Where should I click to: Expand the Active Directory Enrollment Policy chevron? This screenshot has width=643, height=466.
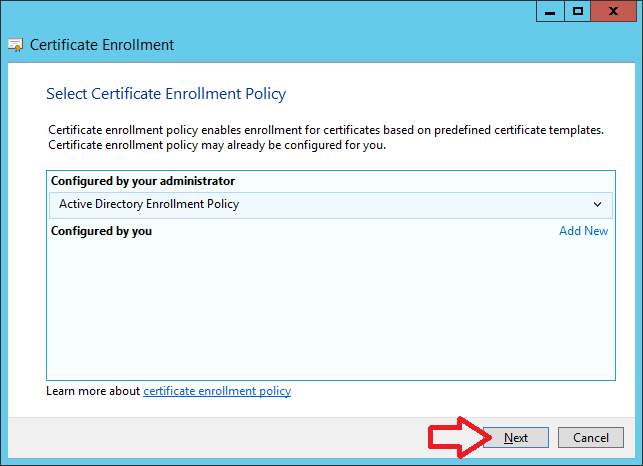[597, 204]
